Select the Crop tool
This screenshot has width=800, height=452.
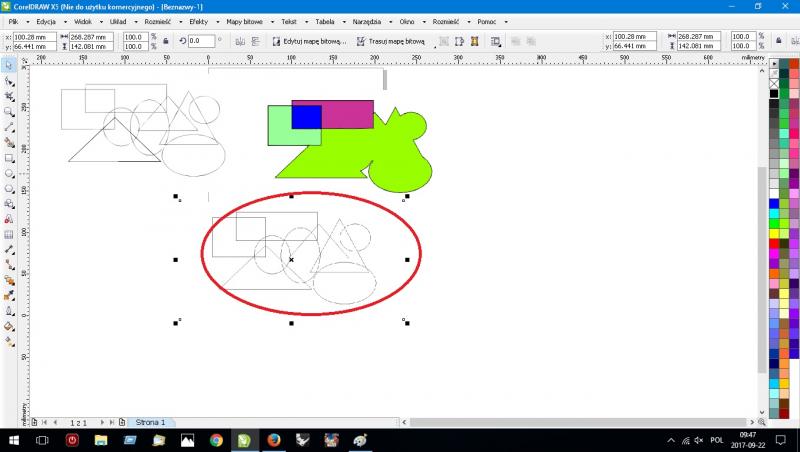9,96
